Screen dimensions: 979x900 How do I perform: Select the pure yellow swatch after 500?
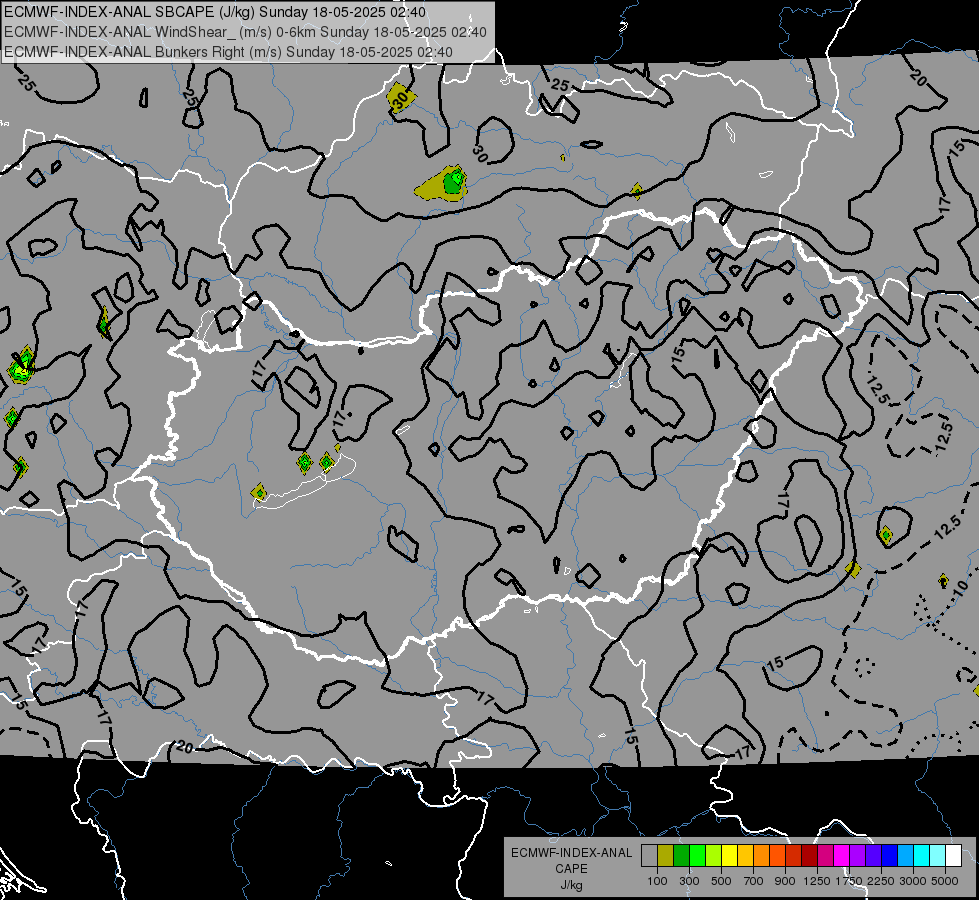pyautogui.click(x=729, y=855)
